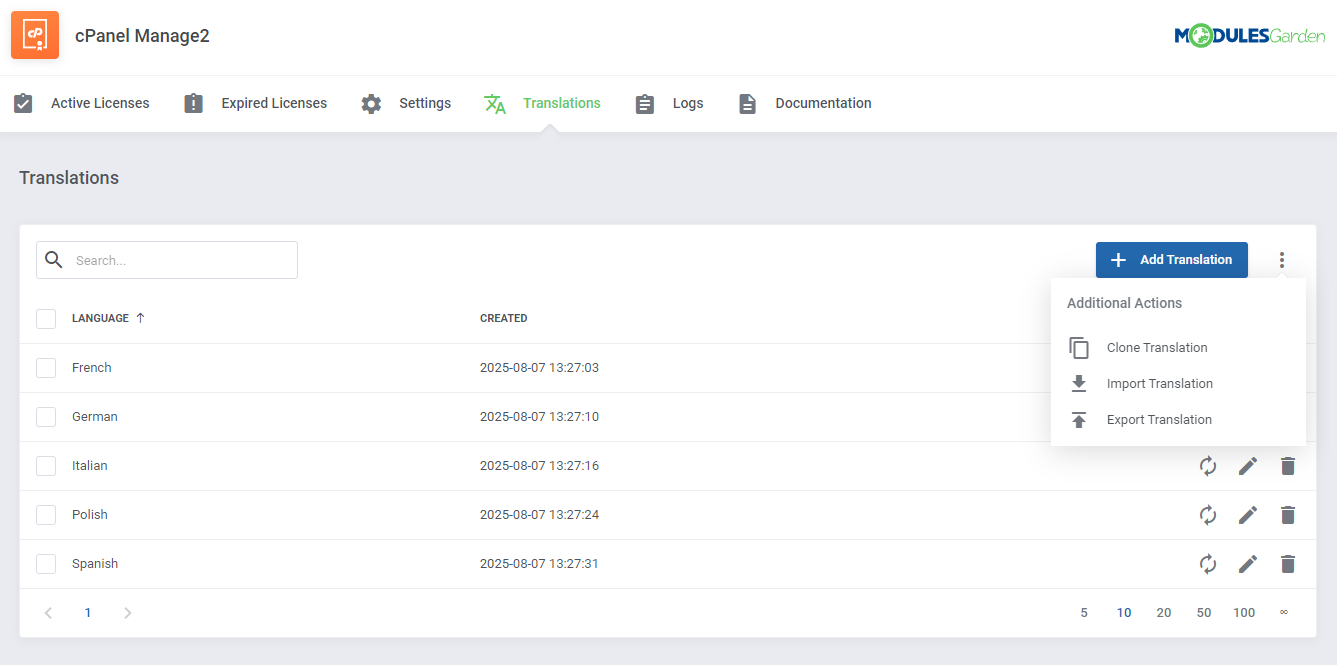The image size is (1337, 665).
Task: Resync the Spanish translation
Action: [x=1208, y=563]
